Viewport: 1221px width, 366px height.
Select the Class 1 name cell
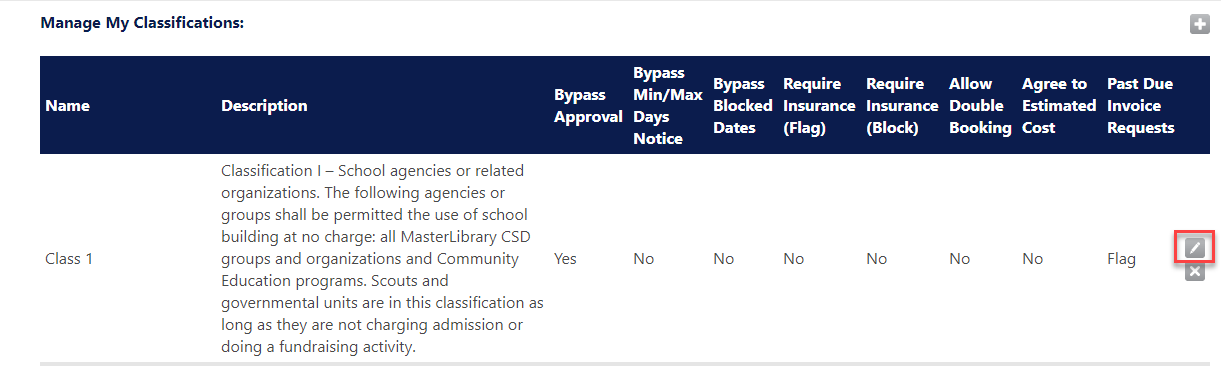[x=69, y=259]
